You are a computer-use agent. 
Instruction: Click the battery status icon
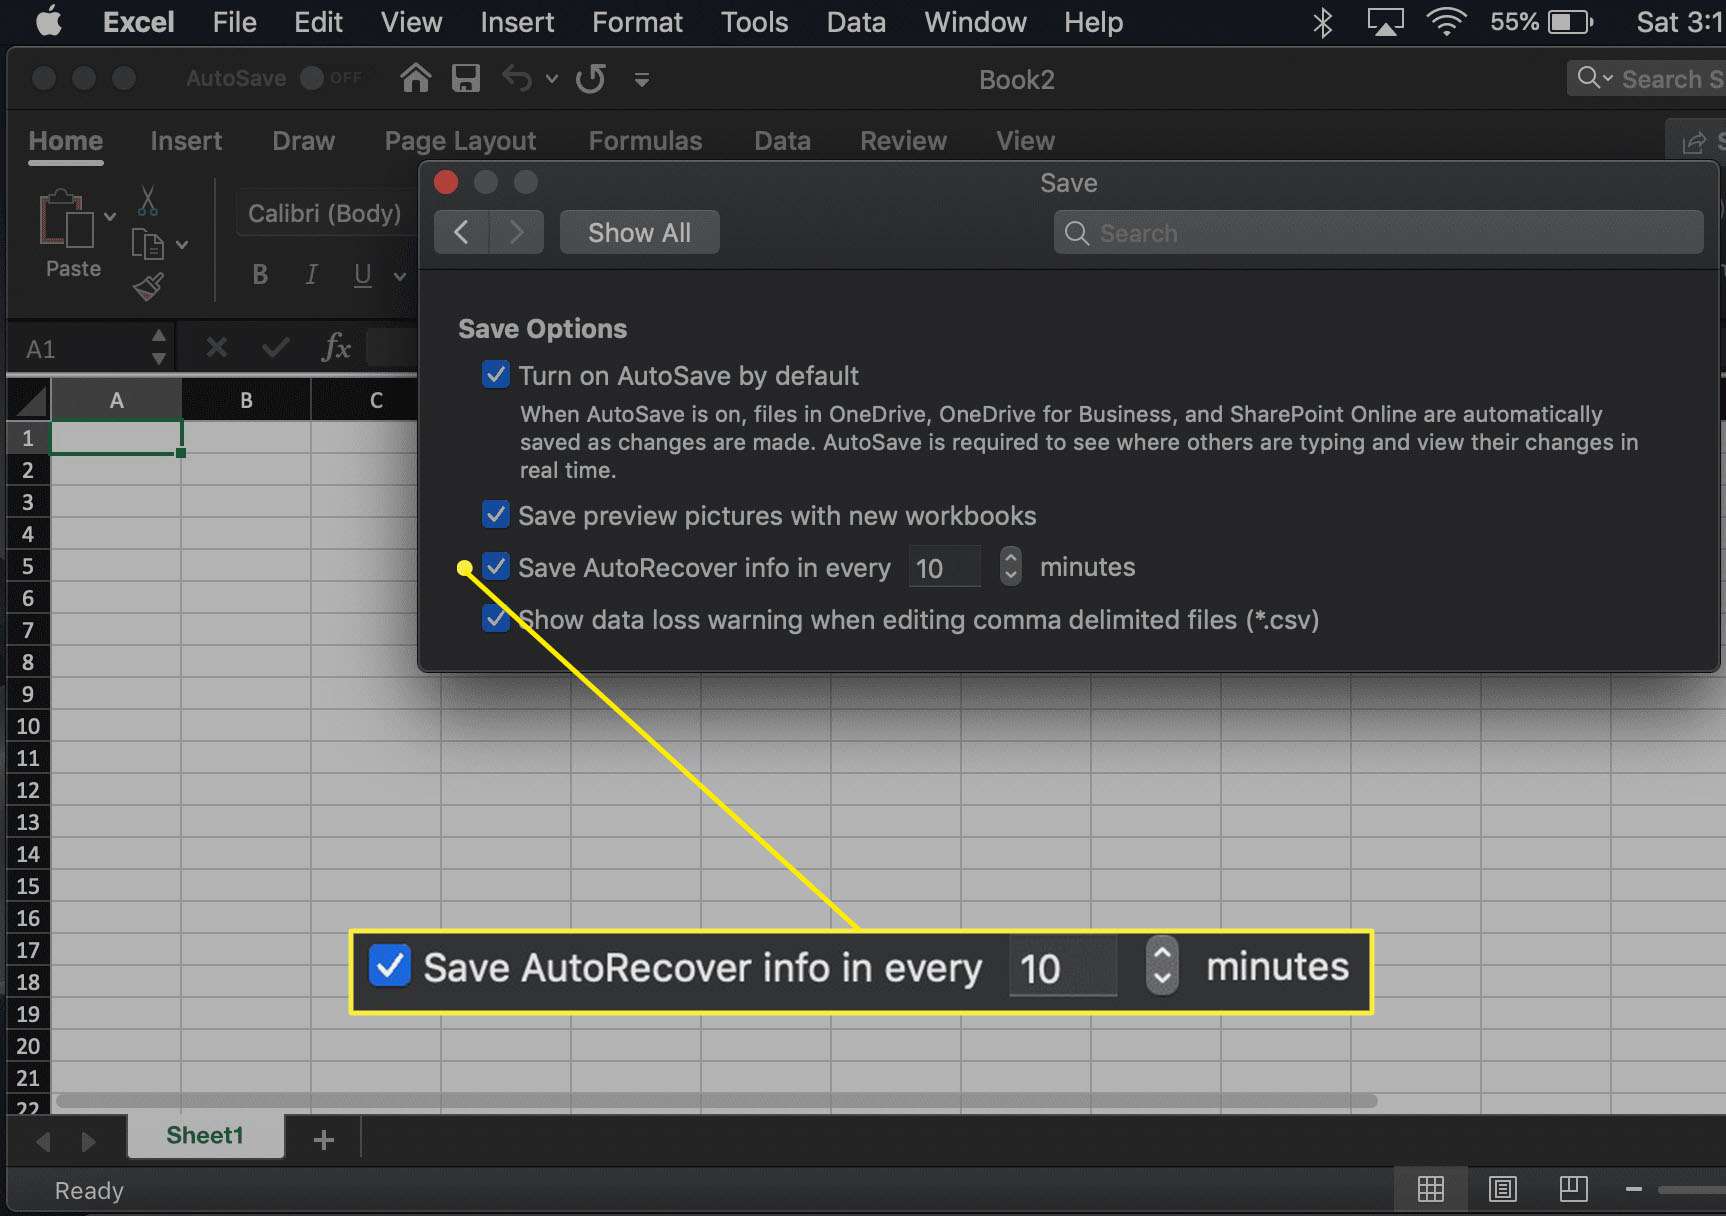(1569, 22)
